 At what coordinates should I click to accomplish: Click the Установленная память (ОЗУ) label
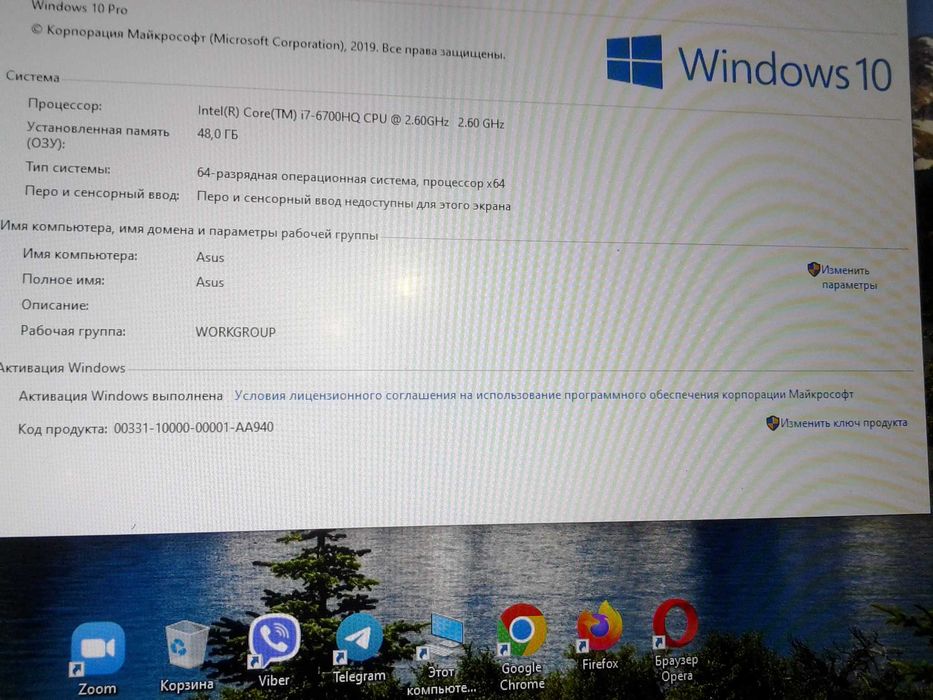[98, 136]
